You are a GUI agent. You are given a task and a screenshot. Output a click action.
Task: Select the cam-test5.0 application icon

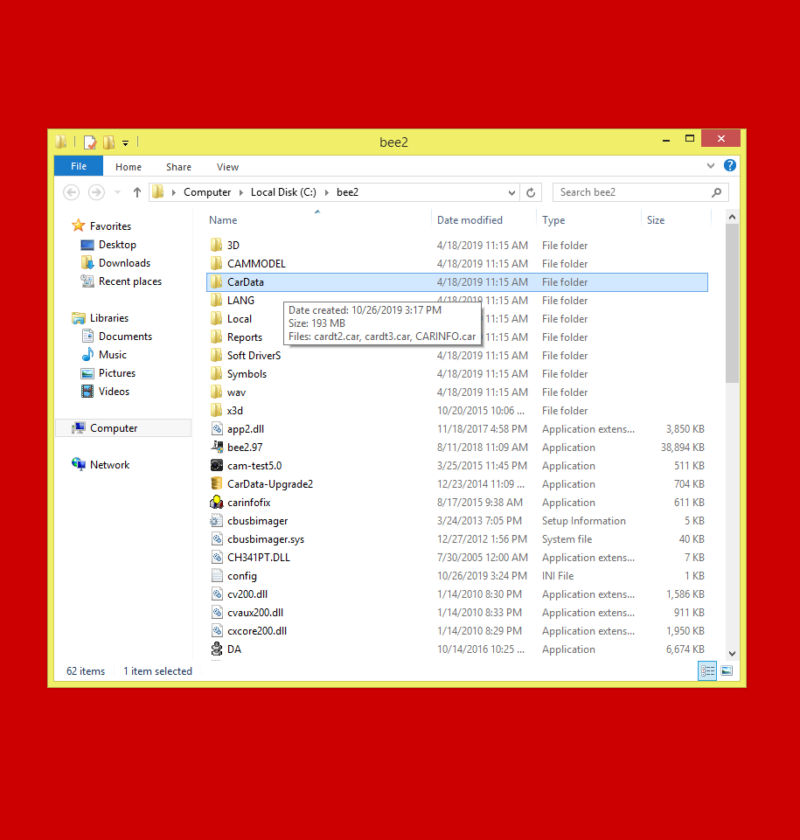(x=217, y=466)
